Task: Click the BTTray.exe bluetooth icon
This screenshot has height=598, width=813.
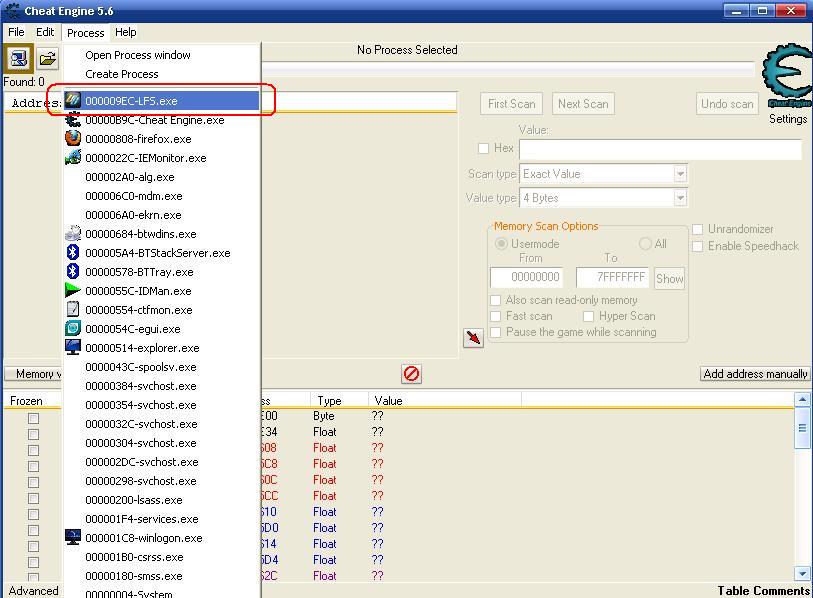Action: pos(73,272)
